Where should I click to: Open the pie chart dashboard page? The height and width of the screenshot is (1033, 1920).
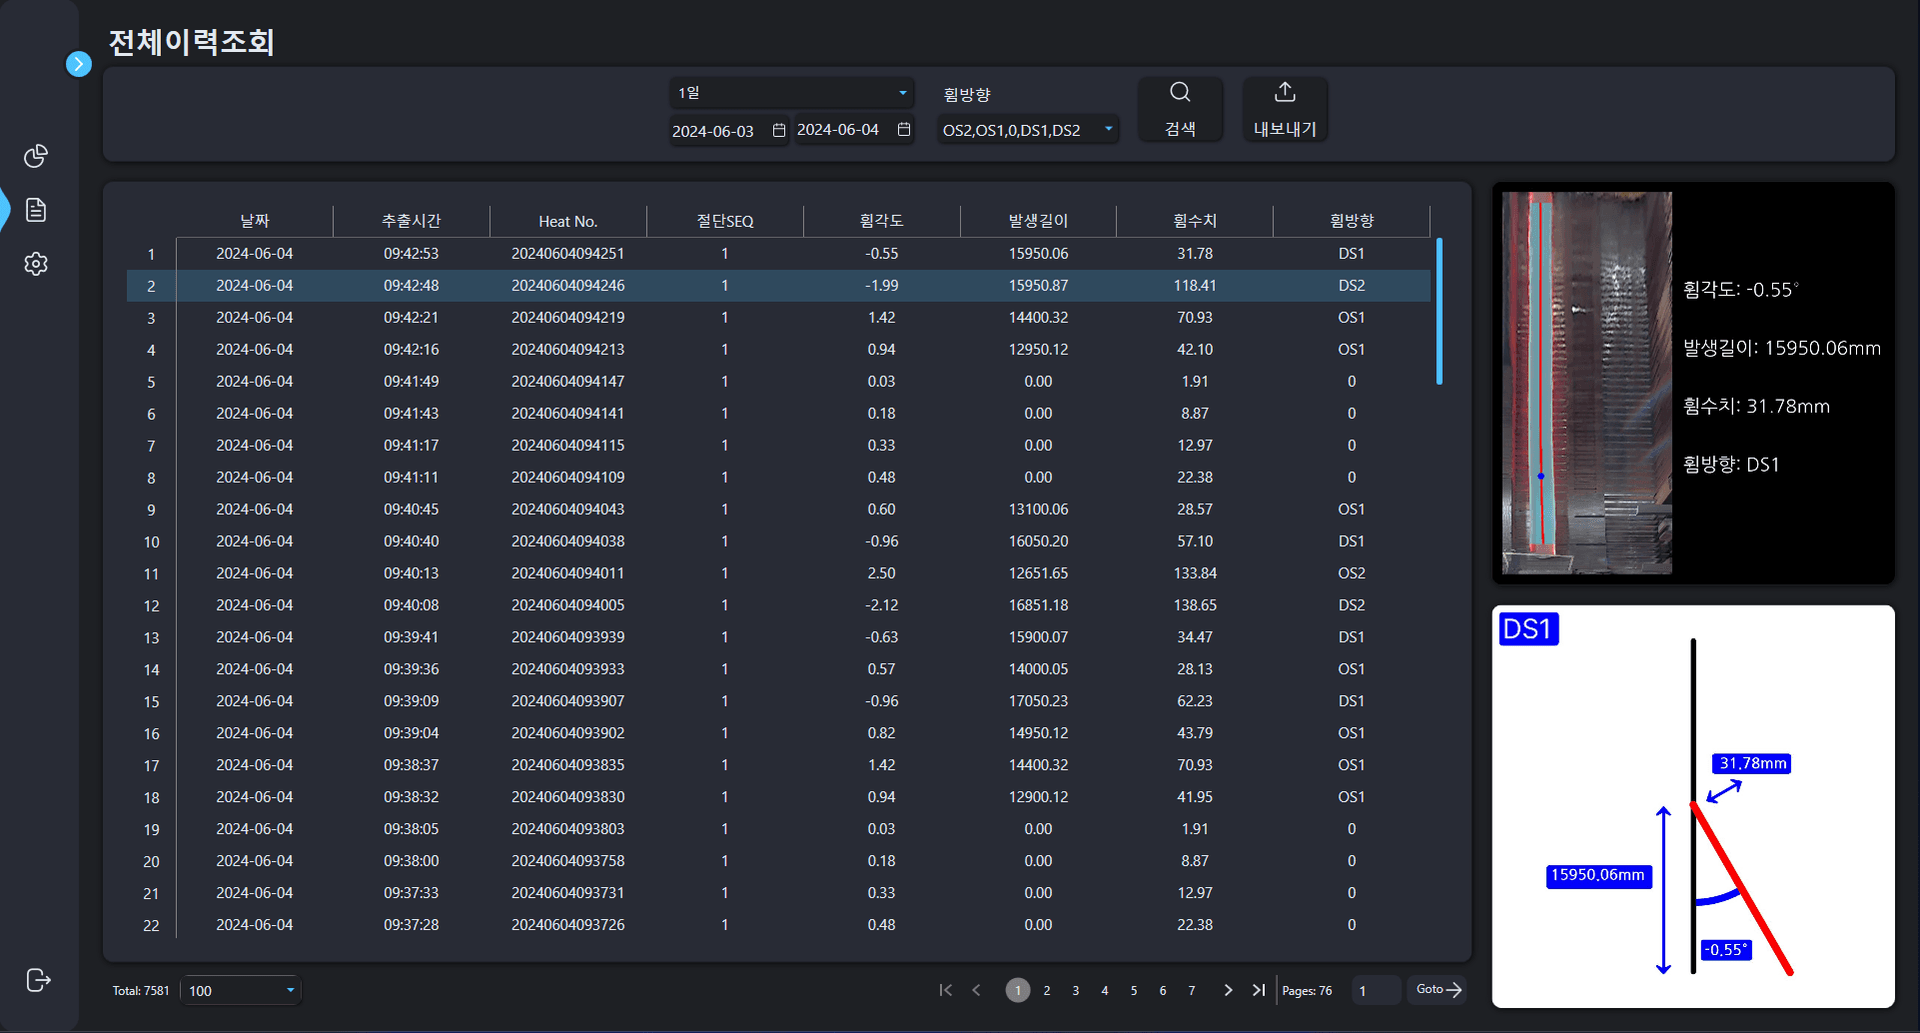click(36, 156)
